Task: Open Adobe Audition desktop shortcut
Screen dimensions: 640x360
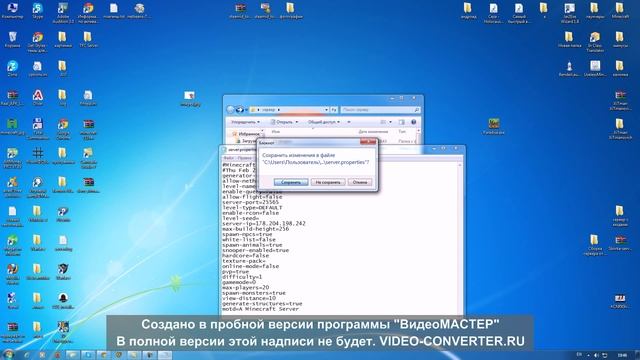Action: [63, 13]
